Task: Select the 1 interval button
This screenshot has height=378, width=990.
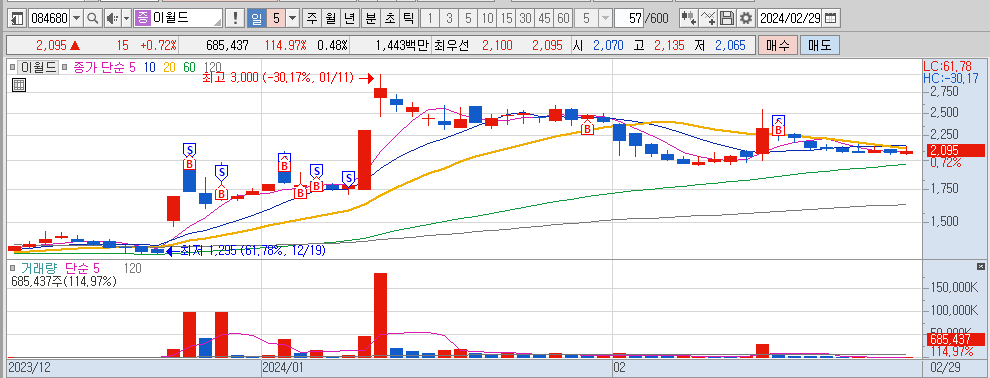Action: click(x=429, y=18)
